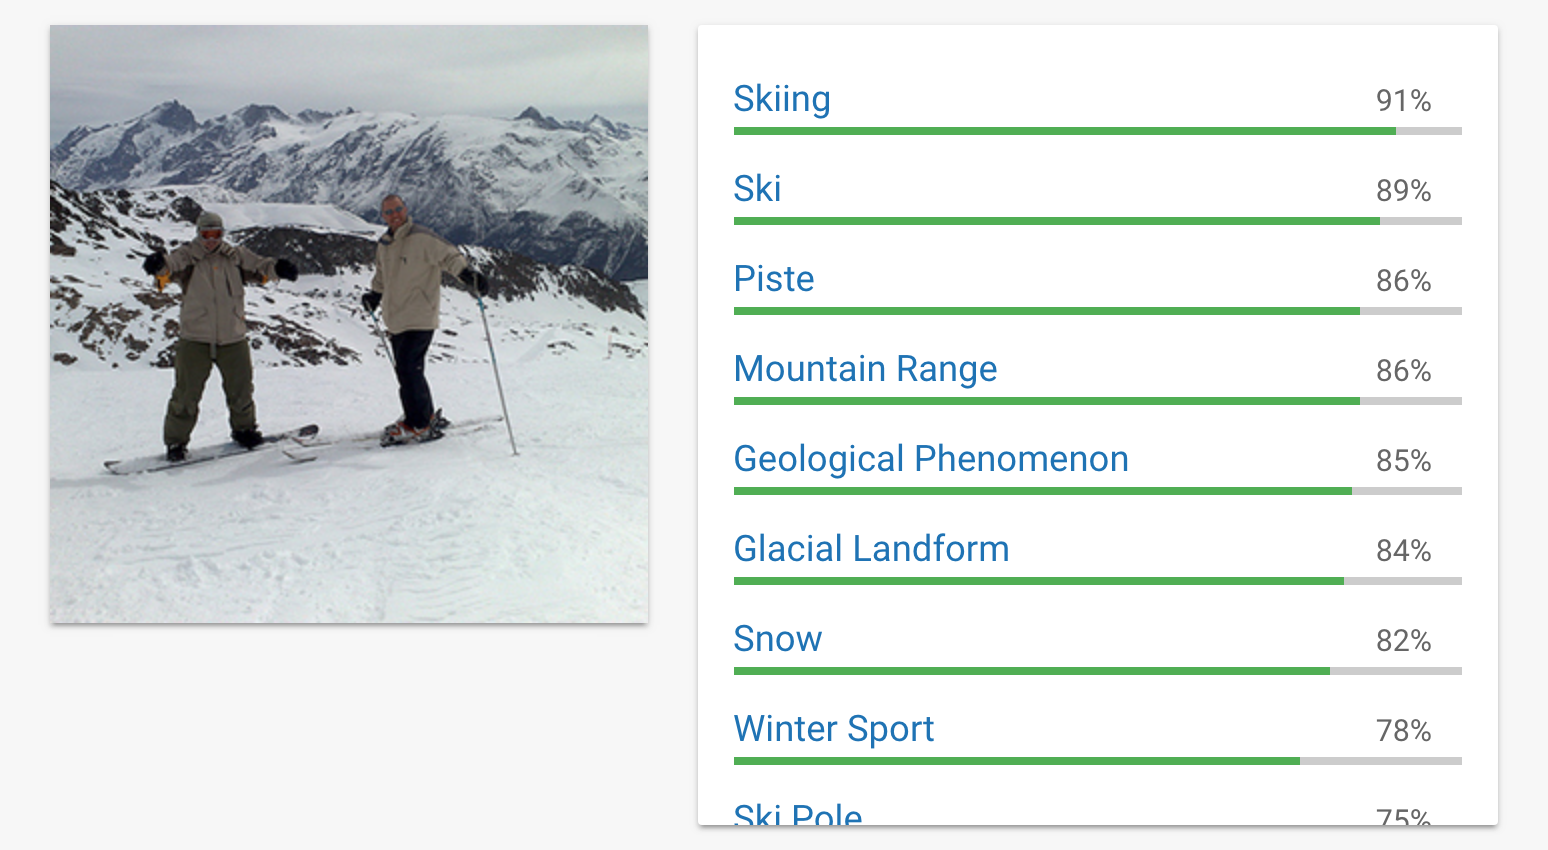Open the Mountain Range label link
1548x850 pixels.
click(865, 369)
